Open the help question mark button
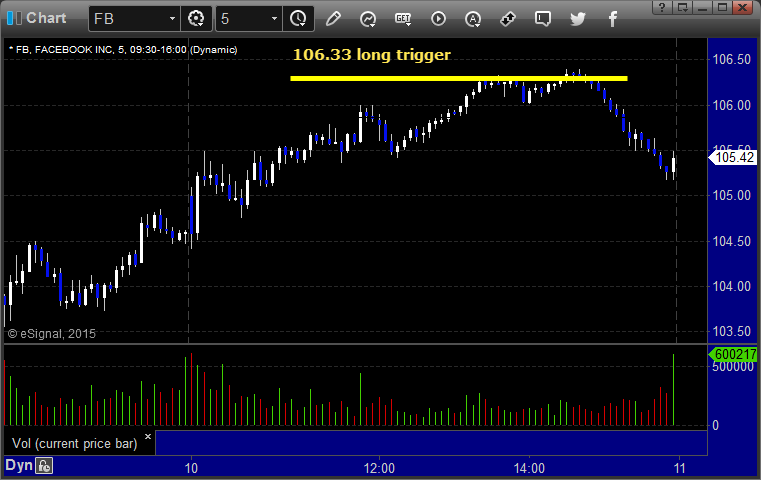The height and width of the screenshot is (480, 761). [x=662, y=7]
